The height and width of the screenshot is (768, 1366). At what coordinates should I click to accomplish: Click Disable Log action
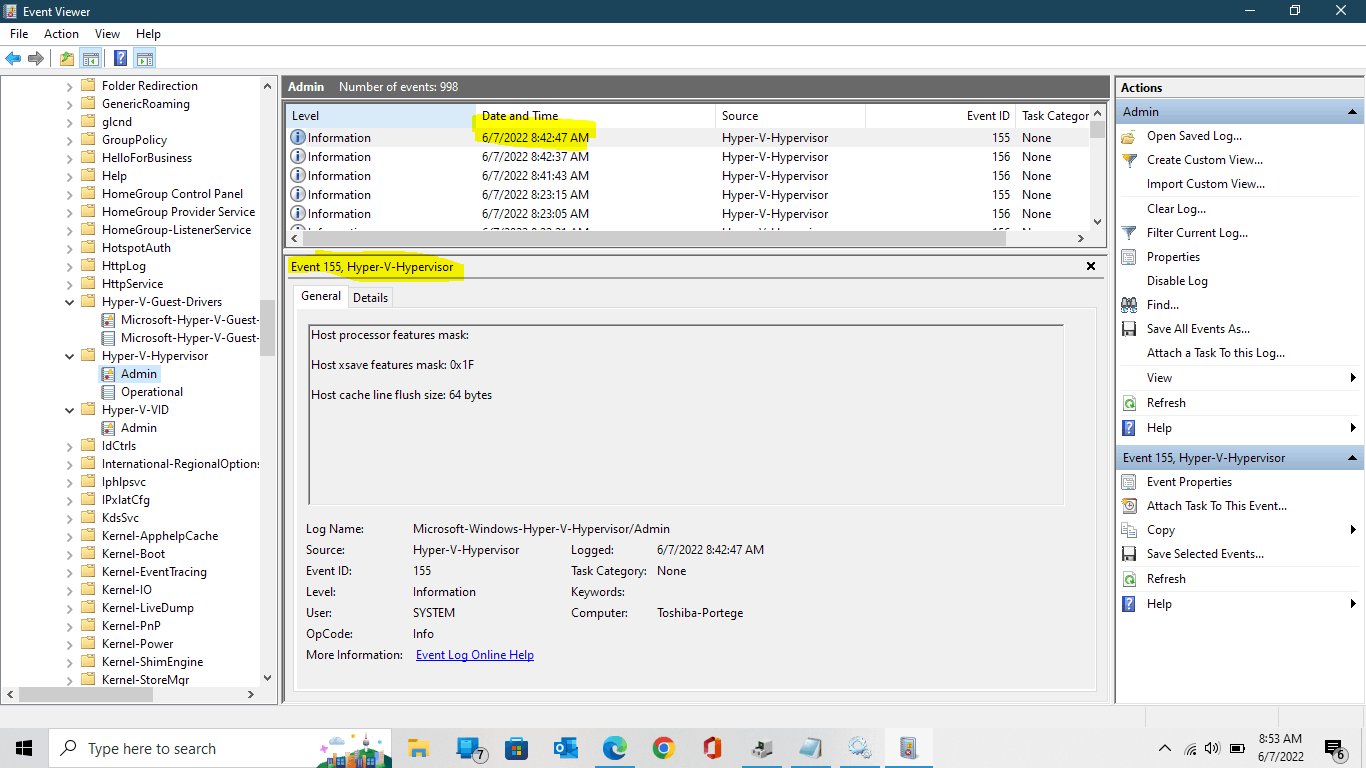(x=1177, y=281)
